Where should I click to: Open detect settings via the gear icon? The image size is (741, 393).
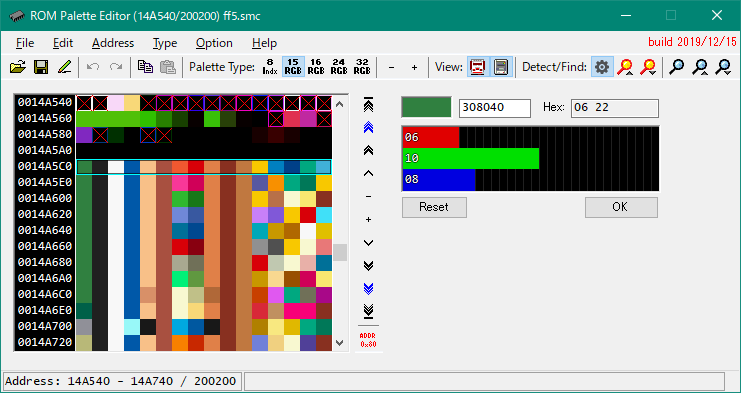click(x=602, y=67)
